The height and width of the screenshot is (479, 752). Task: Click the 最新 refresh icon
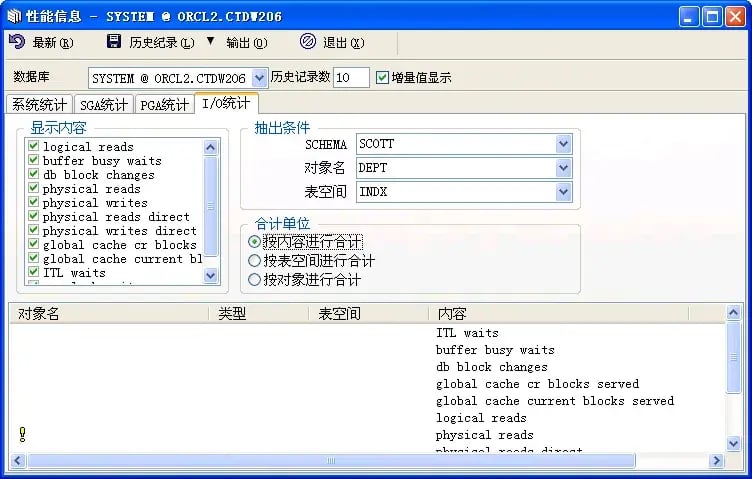point(17,42)
